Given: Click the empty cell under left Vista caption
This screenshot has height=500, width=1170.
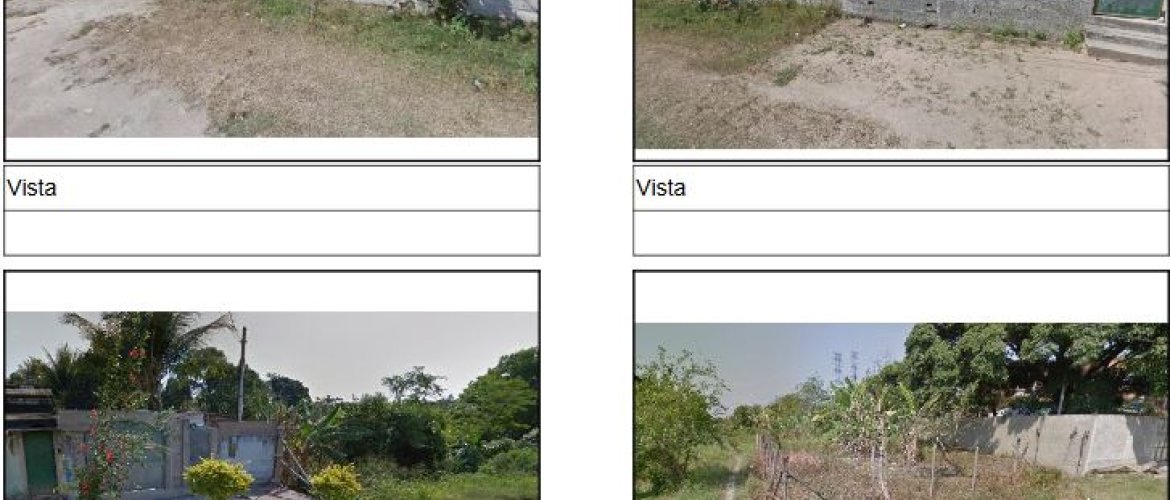Looking at the screenshot, I should (272, 233).
